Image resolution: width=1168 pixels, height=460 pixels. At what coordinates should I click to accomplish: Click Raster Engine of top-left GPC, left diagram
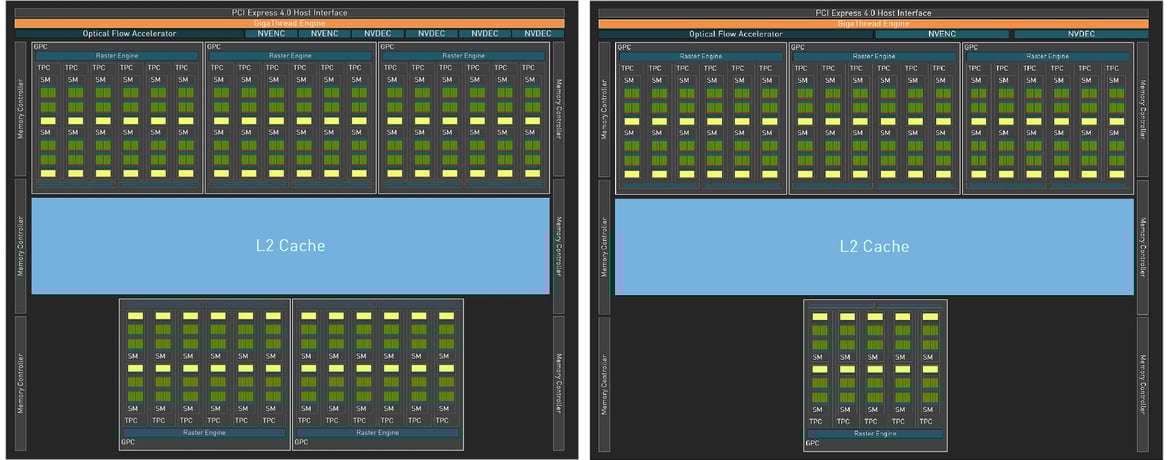[x=117, y=56]
